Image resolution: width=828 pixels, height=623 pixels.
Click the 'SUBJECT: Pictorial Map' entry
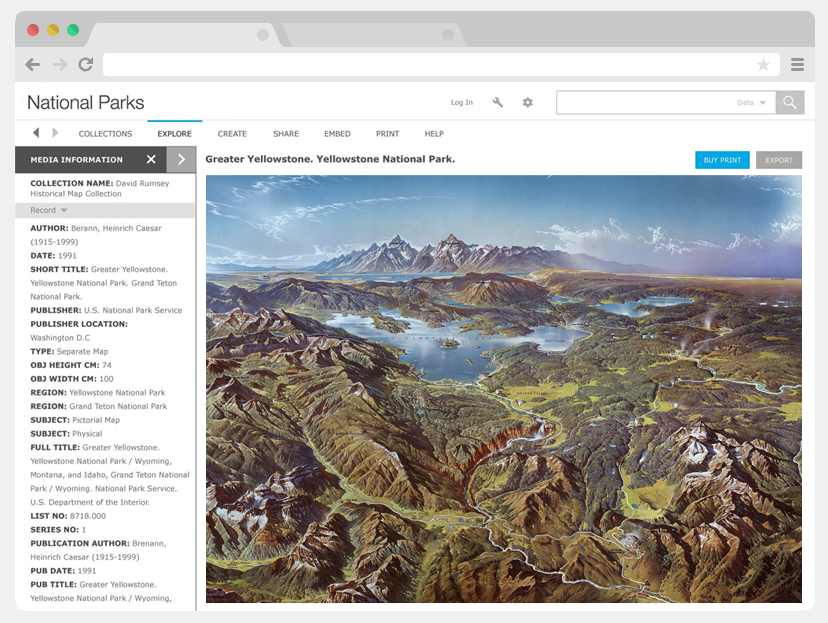pyautogui.click(x=75, y=420)
